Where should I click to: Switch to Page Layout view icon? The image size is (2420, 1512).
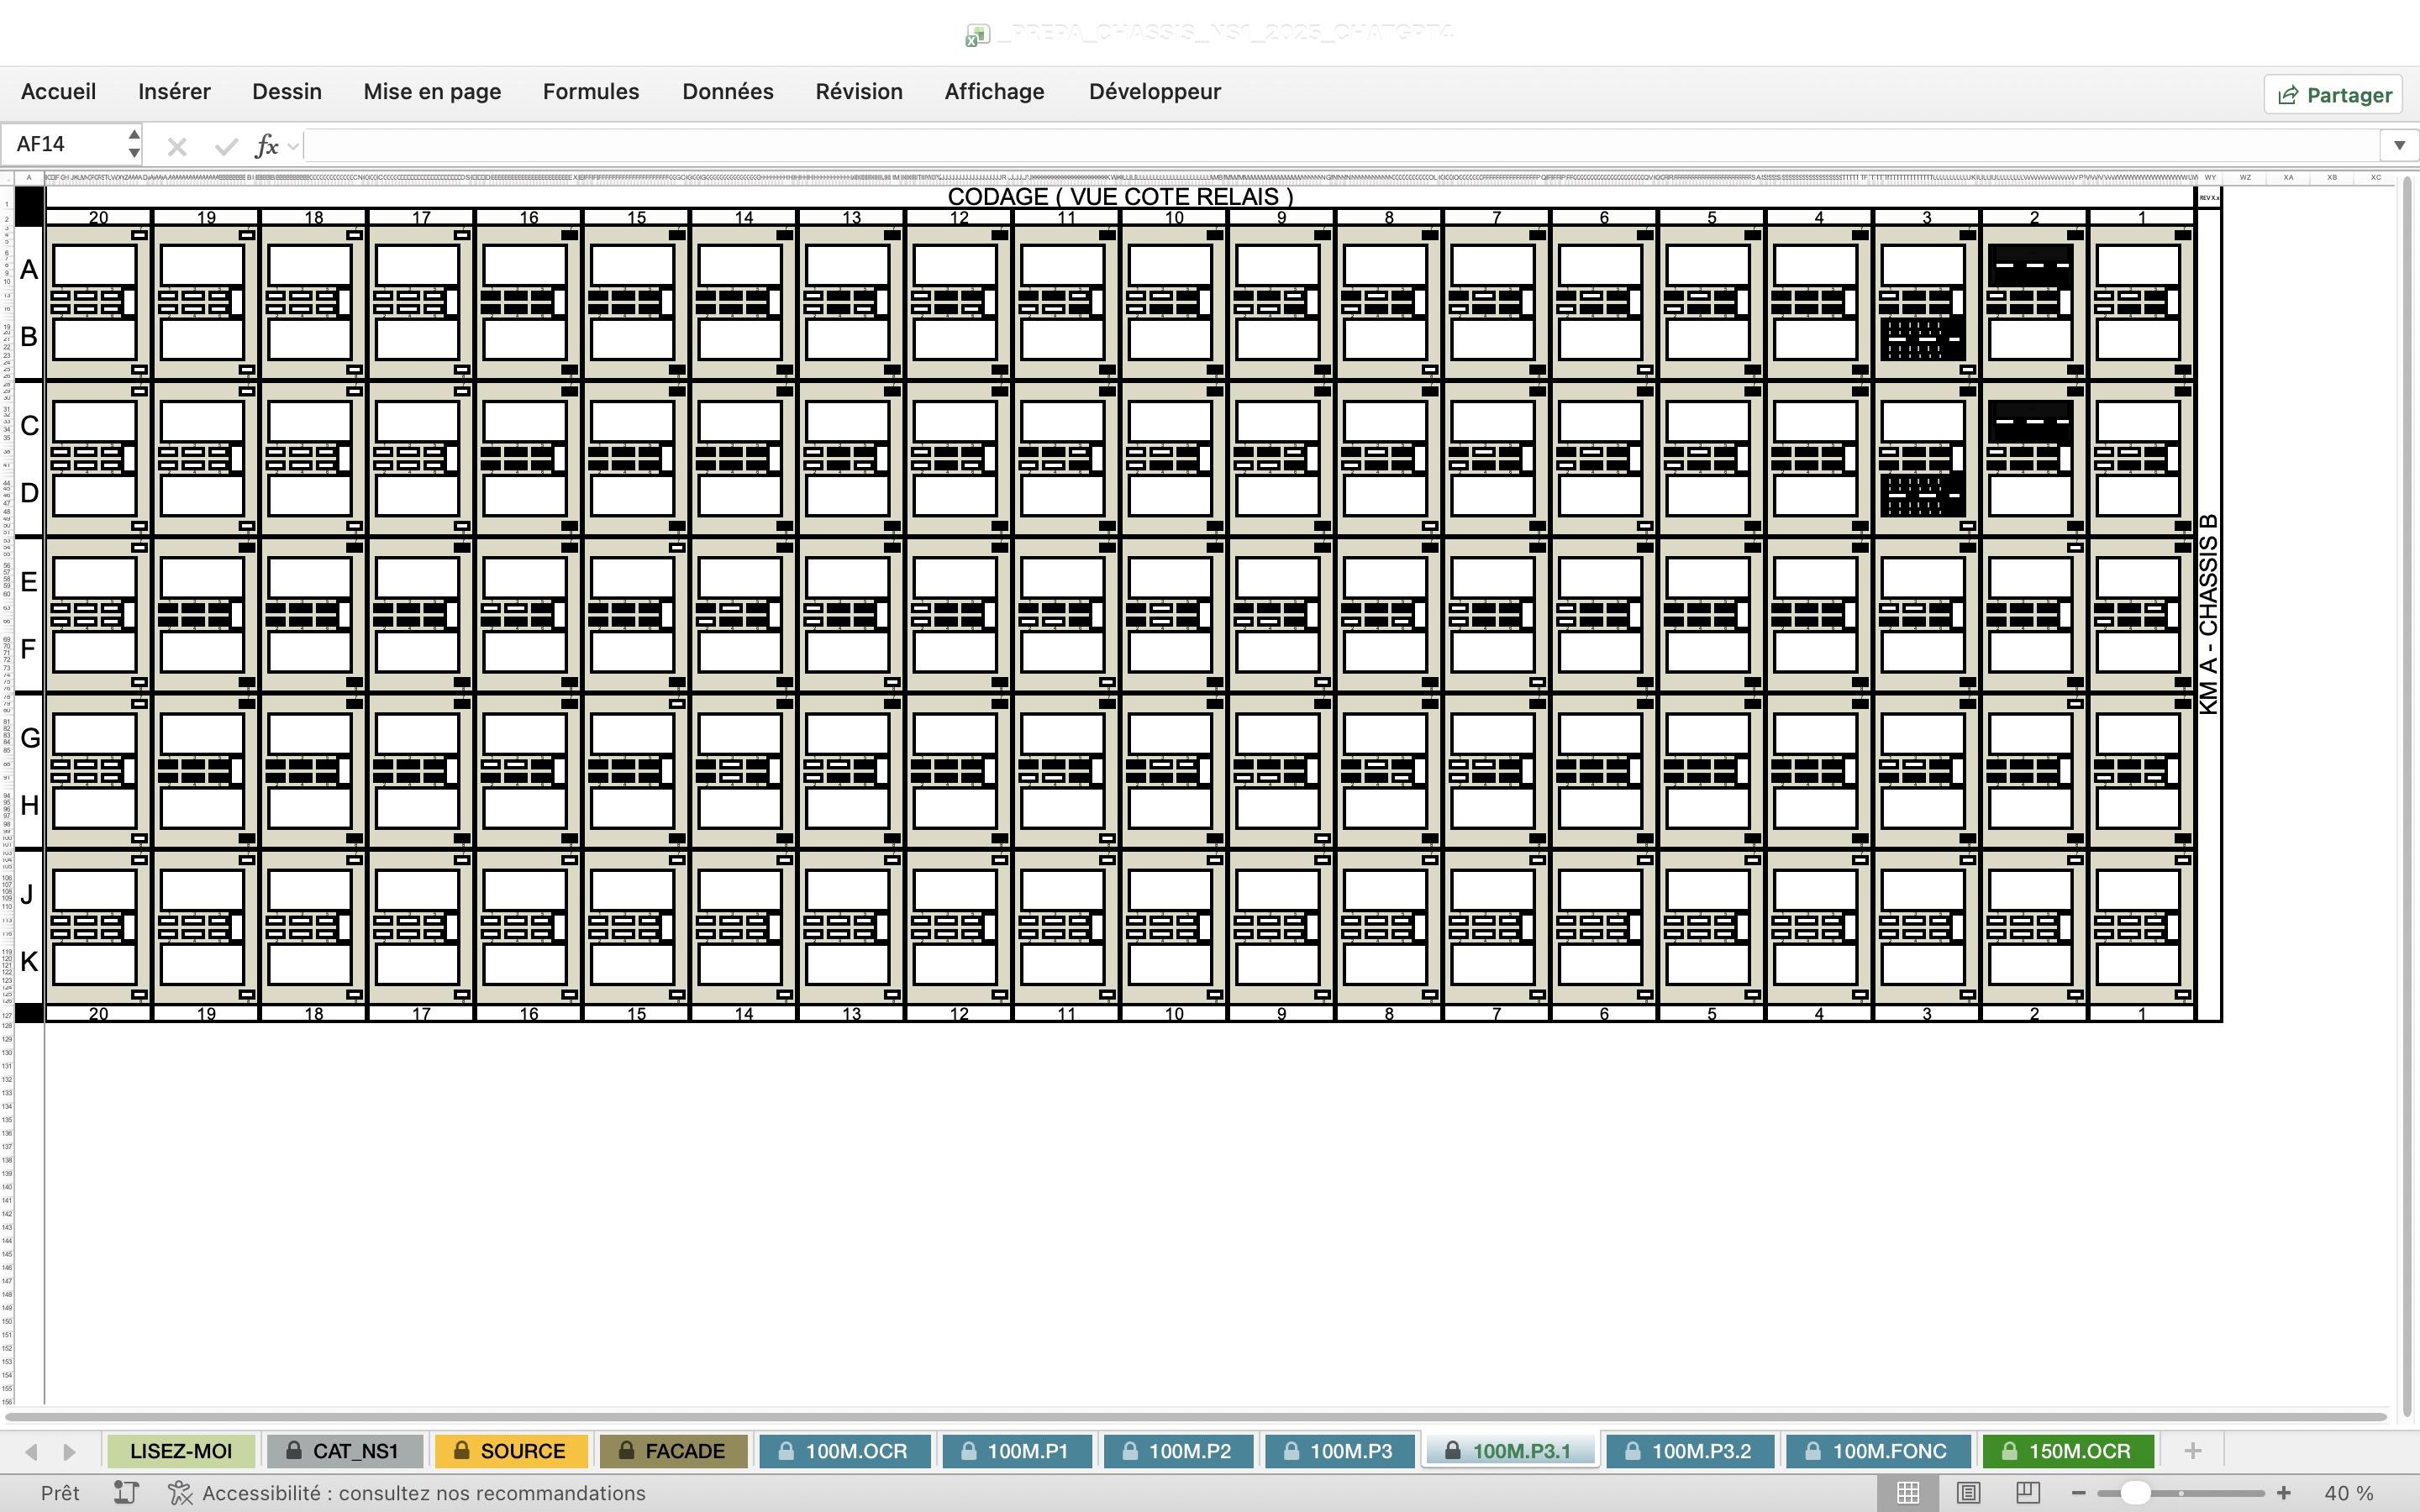point(1968,1493)
